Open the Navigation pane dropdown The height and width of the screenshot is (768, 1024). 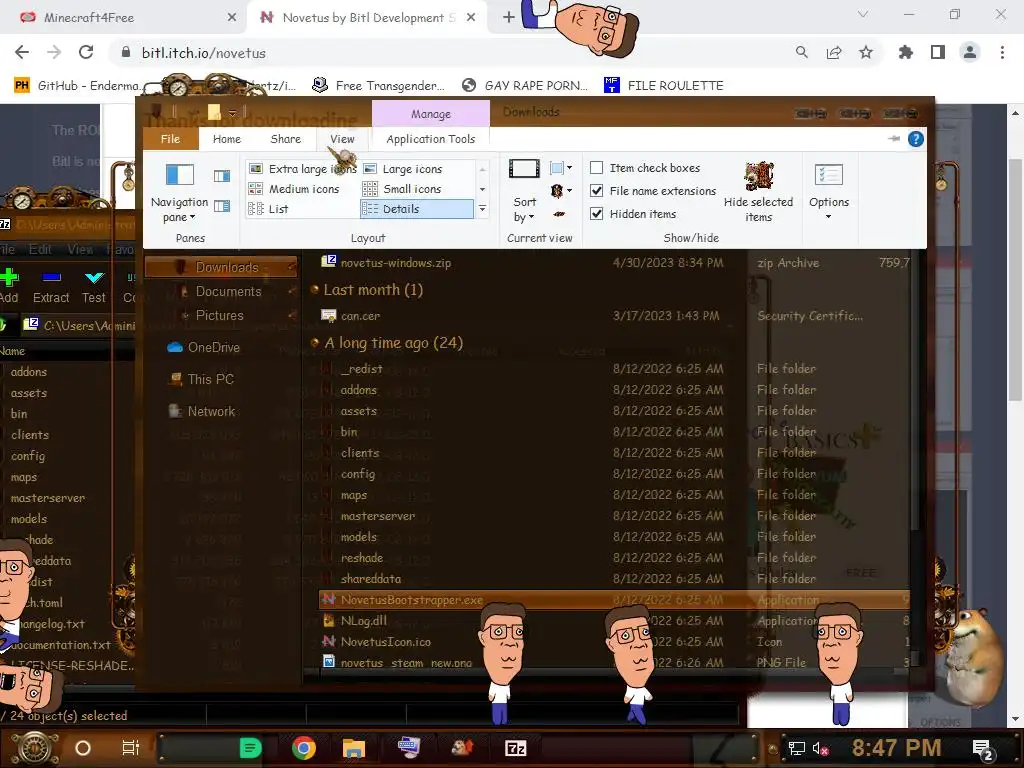pyautogui.click(x=180, y=193)
